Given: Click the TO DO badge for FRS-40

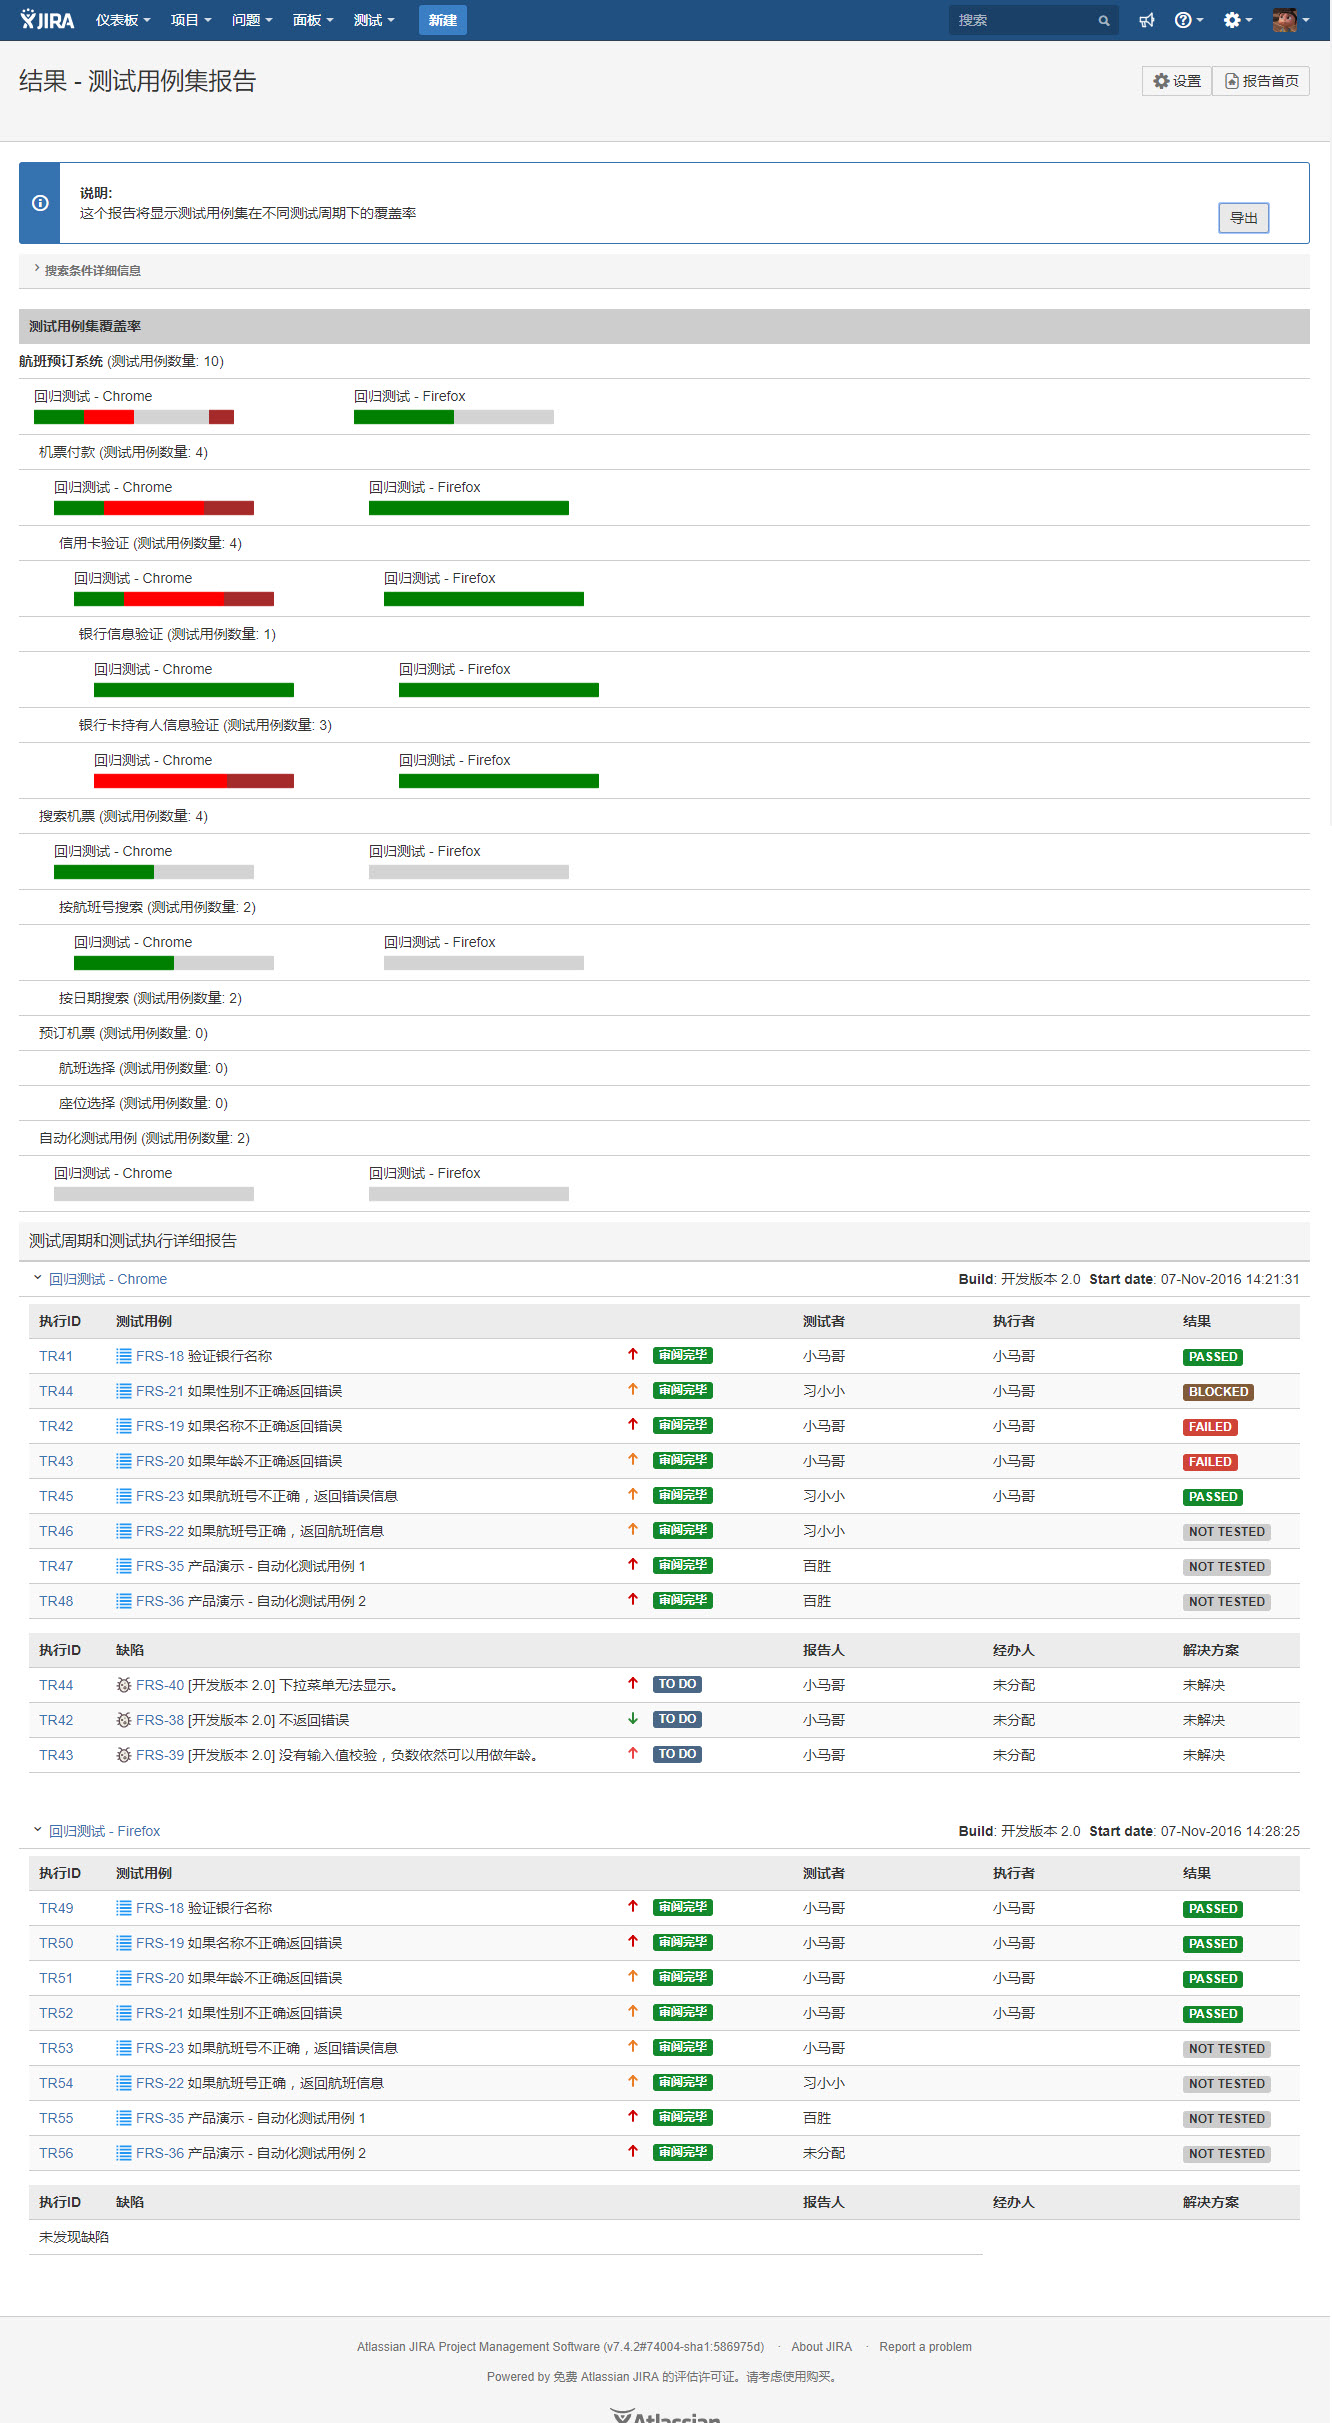Looking at the screenshot, I should pyautogui.click(x=677, y=1684).
